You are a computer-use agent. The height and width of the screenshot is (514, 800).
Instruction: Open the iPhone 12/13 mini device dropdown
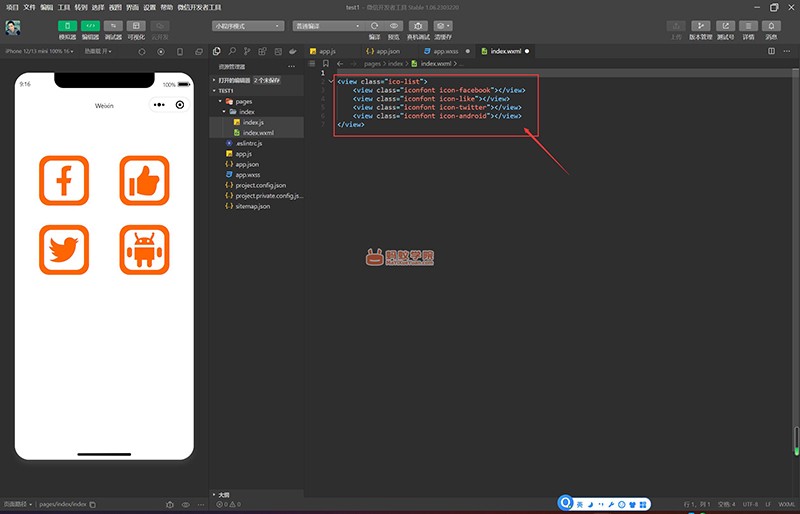(39, 51)
